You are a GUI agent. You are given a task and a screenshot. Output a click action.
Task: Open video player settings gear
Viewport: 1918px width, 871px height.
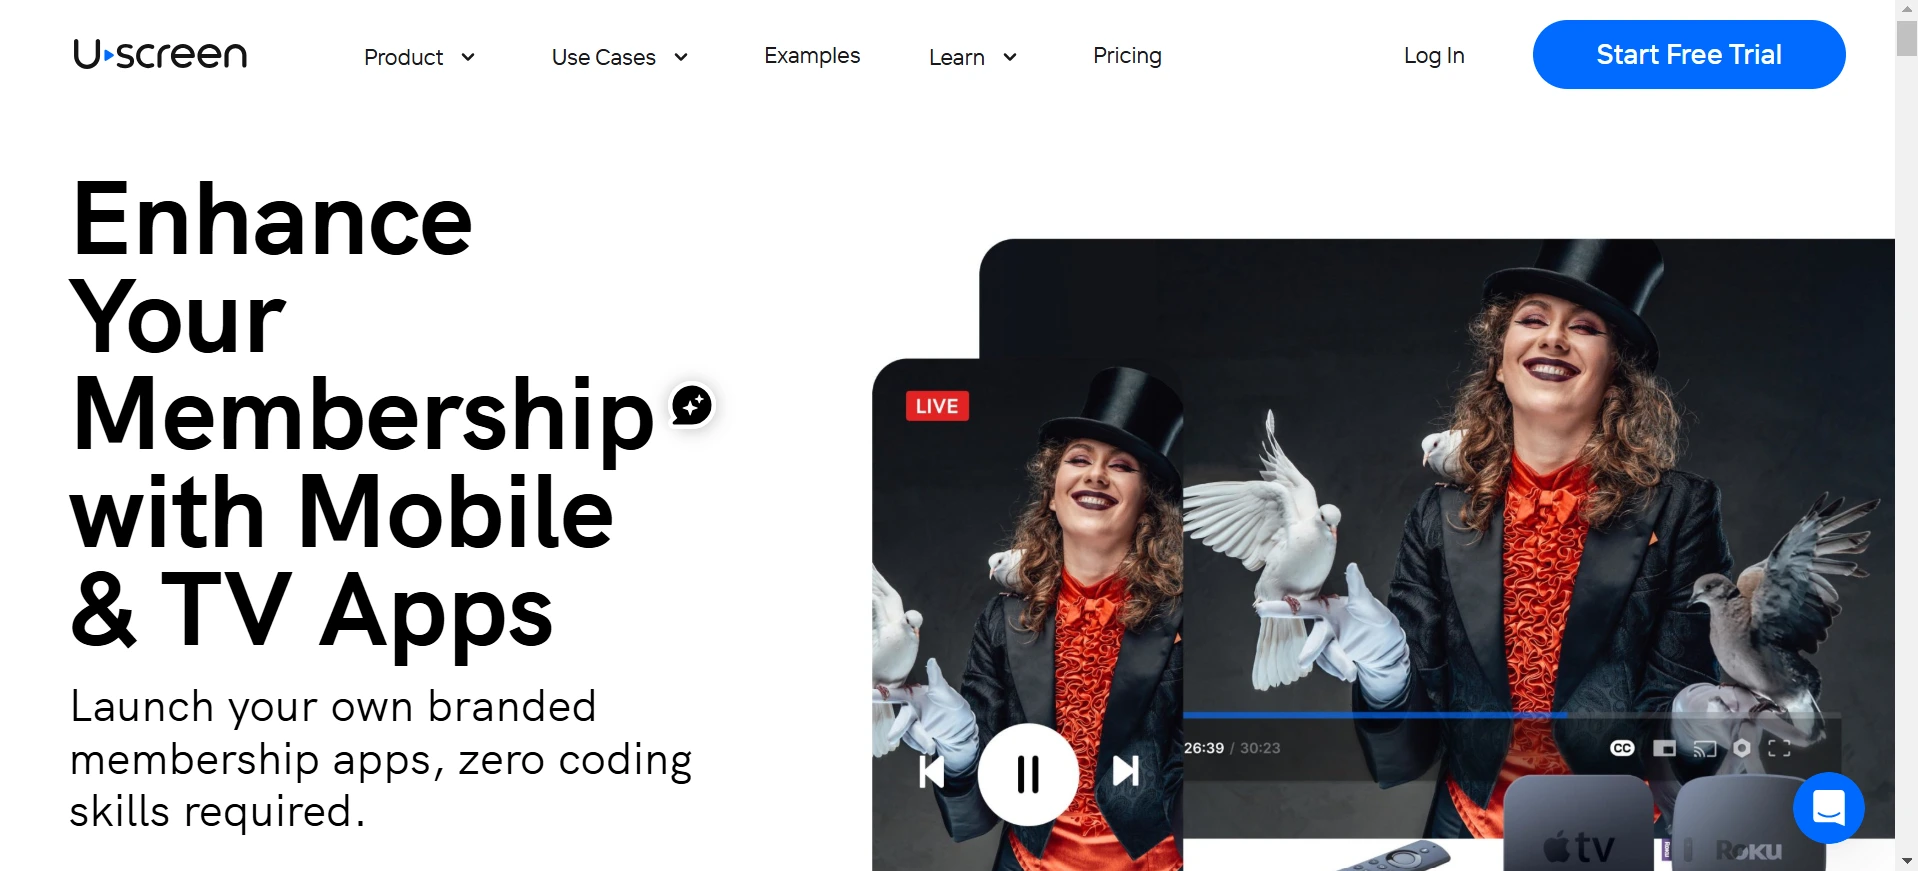pyautogui.click(x=1742, y=748)
